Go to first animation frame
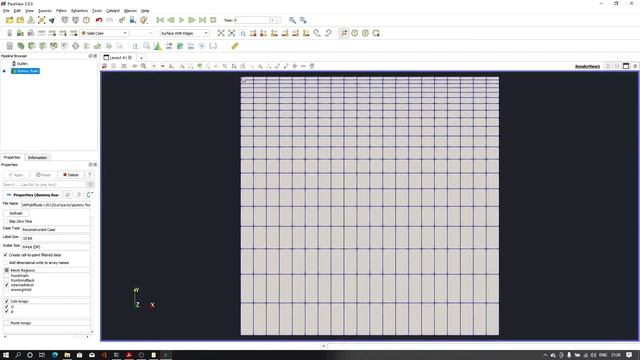Image resolution: width=640 pixels, height=360 pixels. [x=160, y=20]
